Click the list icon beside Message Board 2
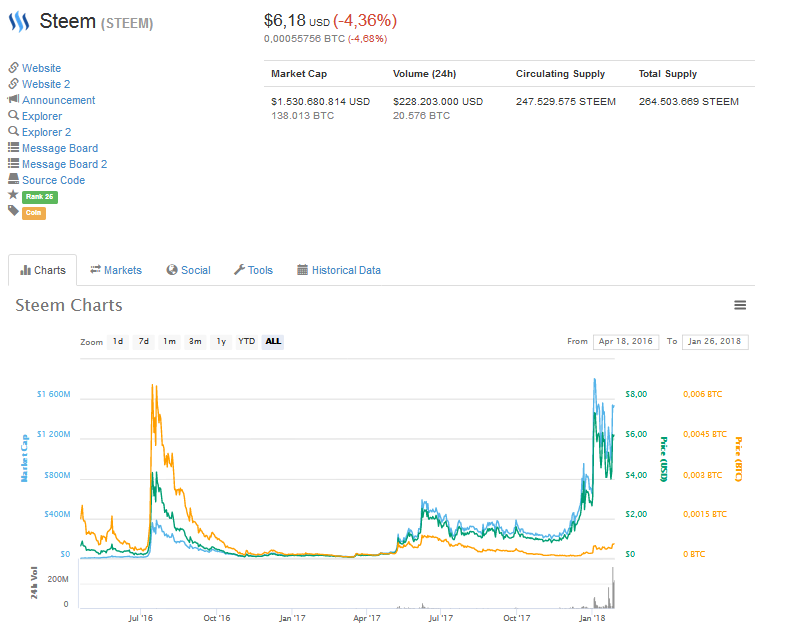Screen dimensions: 799x627 pos(13,164)
